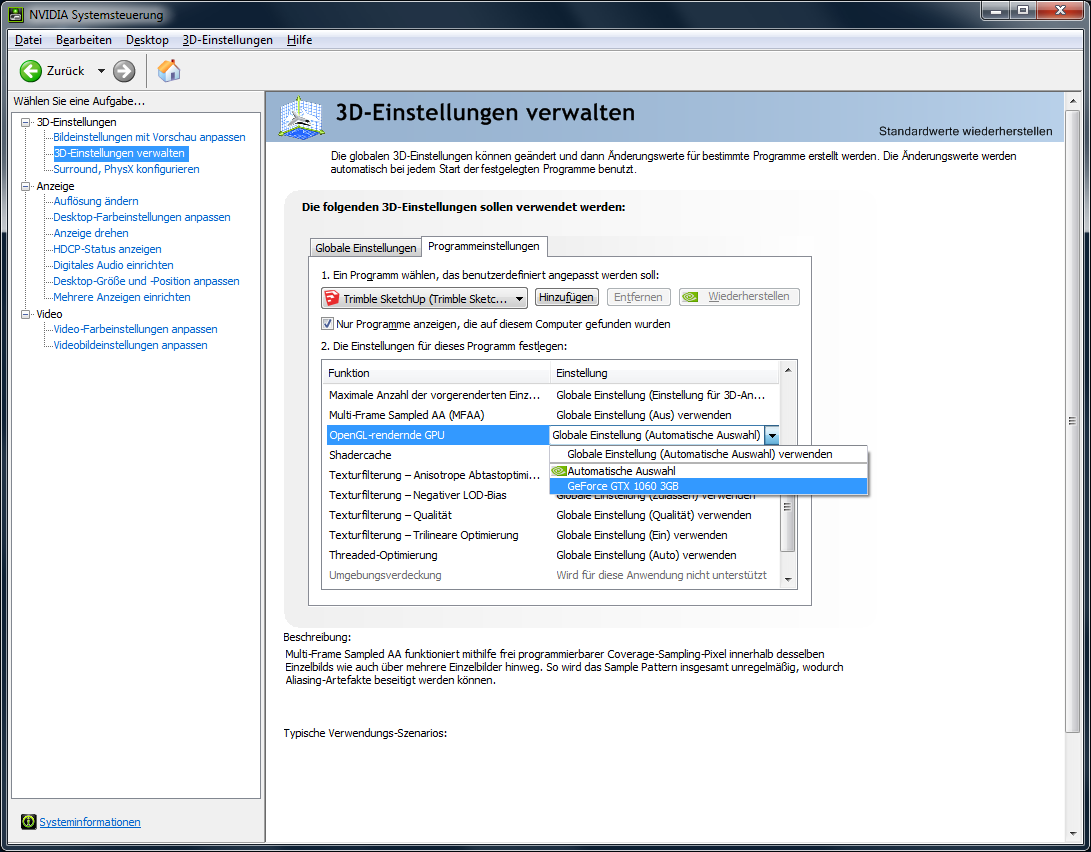This screenshot has width=1091, height=852.
Task: Click the Home house icon in toolbar
Action: click(x=169, y=71)
